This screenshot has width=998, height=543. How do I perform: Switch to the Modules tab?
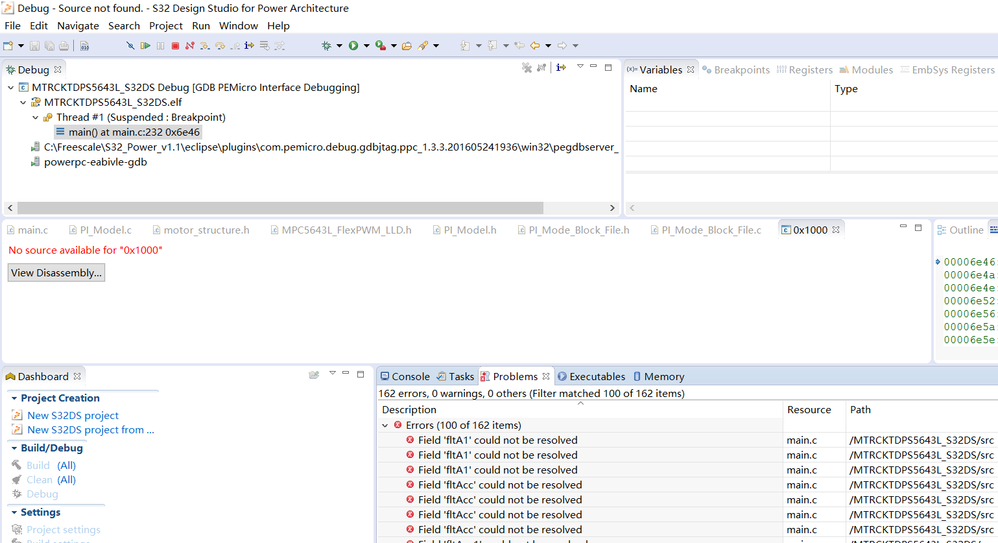(866, 70)
